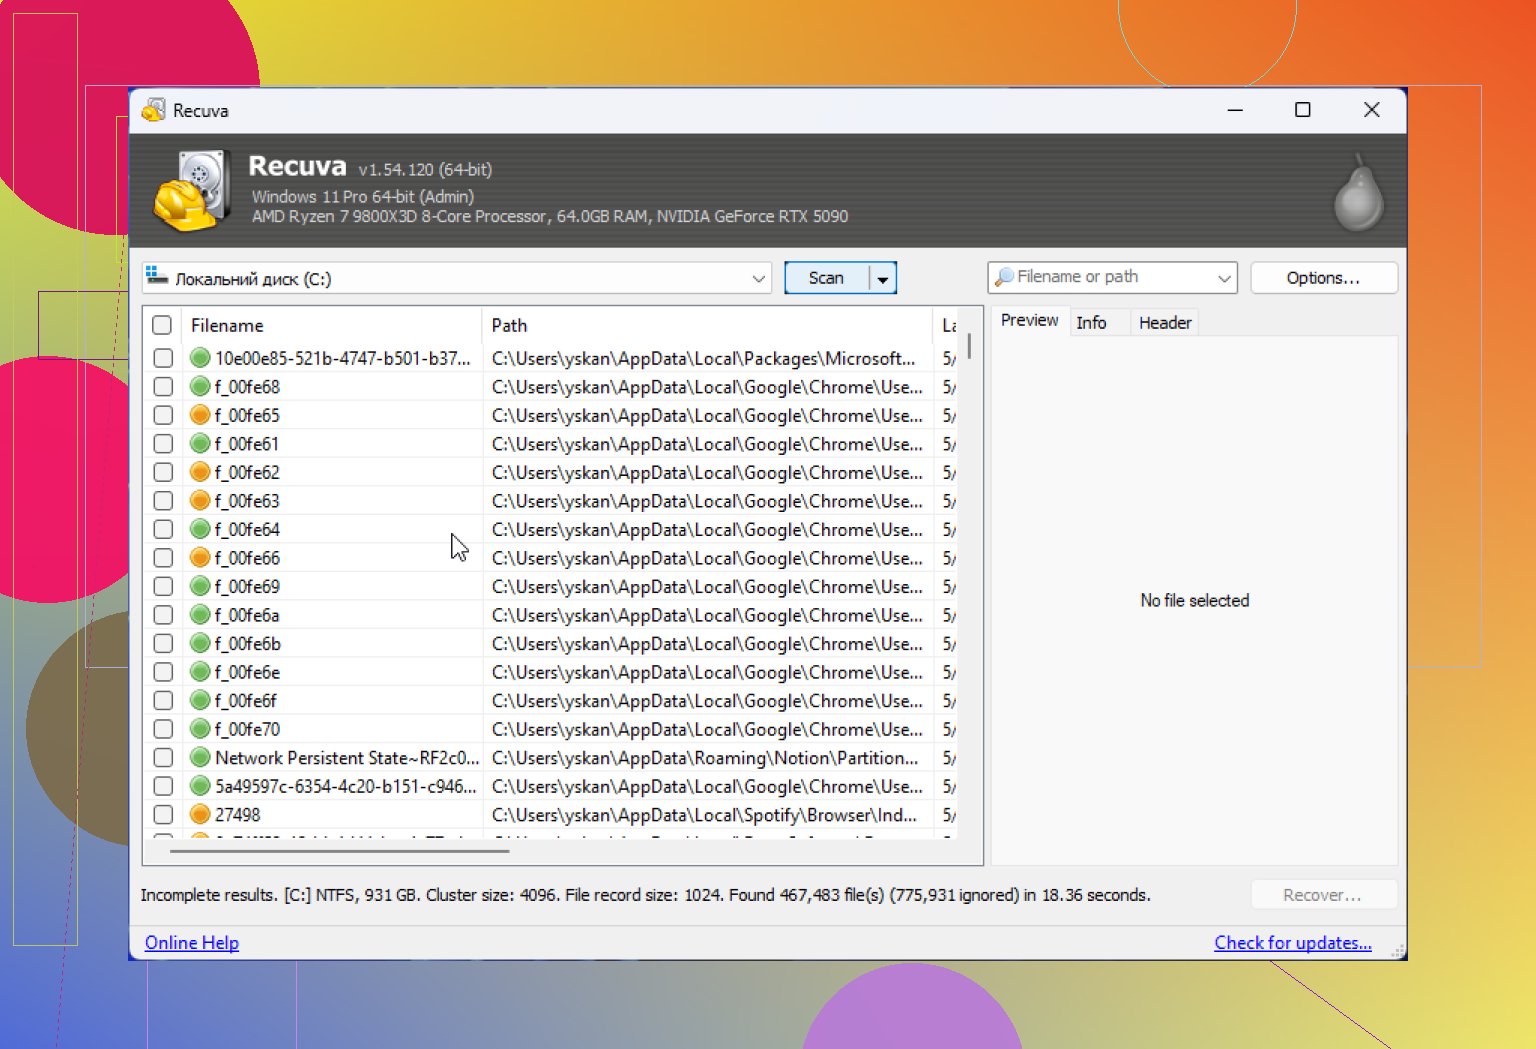Check the box for f_00fe61
The width and height of the screenshot is (1536, 1049).
pyautogui.click(x=163, y=443)
